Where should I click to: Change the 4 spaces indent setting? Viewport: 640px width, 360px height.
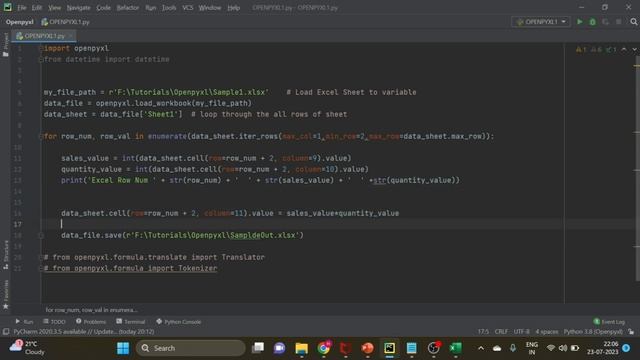click(x=547, y=332)
